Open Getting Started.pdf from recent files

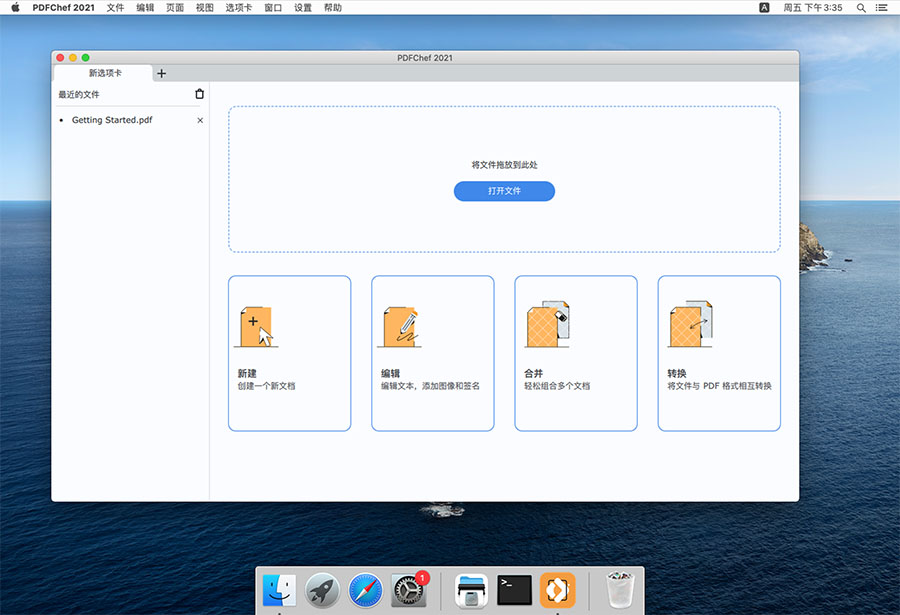tap(112, 120)
